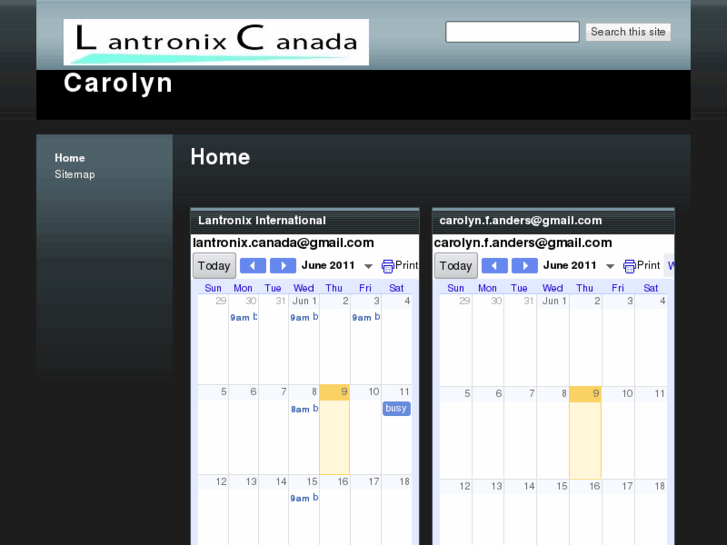Open the 9am event on Friday June 3
Screen dimensions: 727x545
pos(366,317)
